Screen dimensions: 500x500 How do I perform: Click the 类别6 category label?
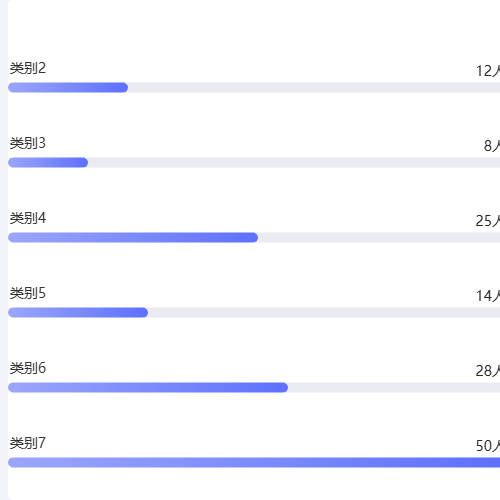click(x=28, y=368)
